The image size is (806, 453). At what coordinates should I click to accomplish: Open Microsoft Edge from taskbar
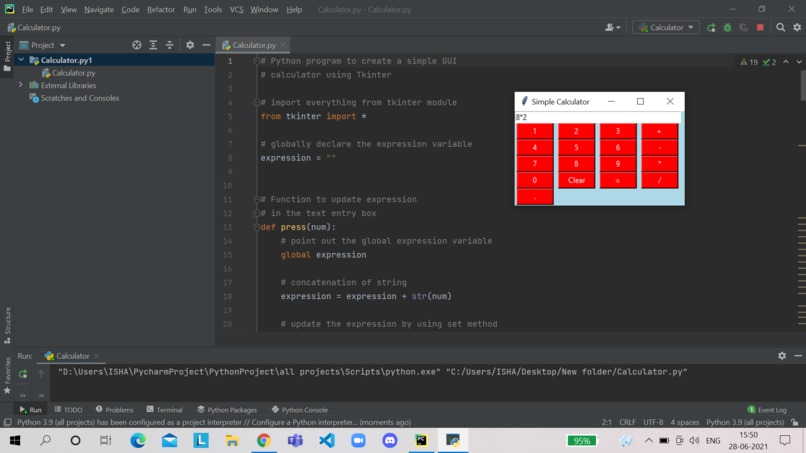click(138, 441)
